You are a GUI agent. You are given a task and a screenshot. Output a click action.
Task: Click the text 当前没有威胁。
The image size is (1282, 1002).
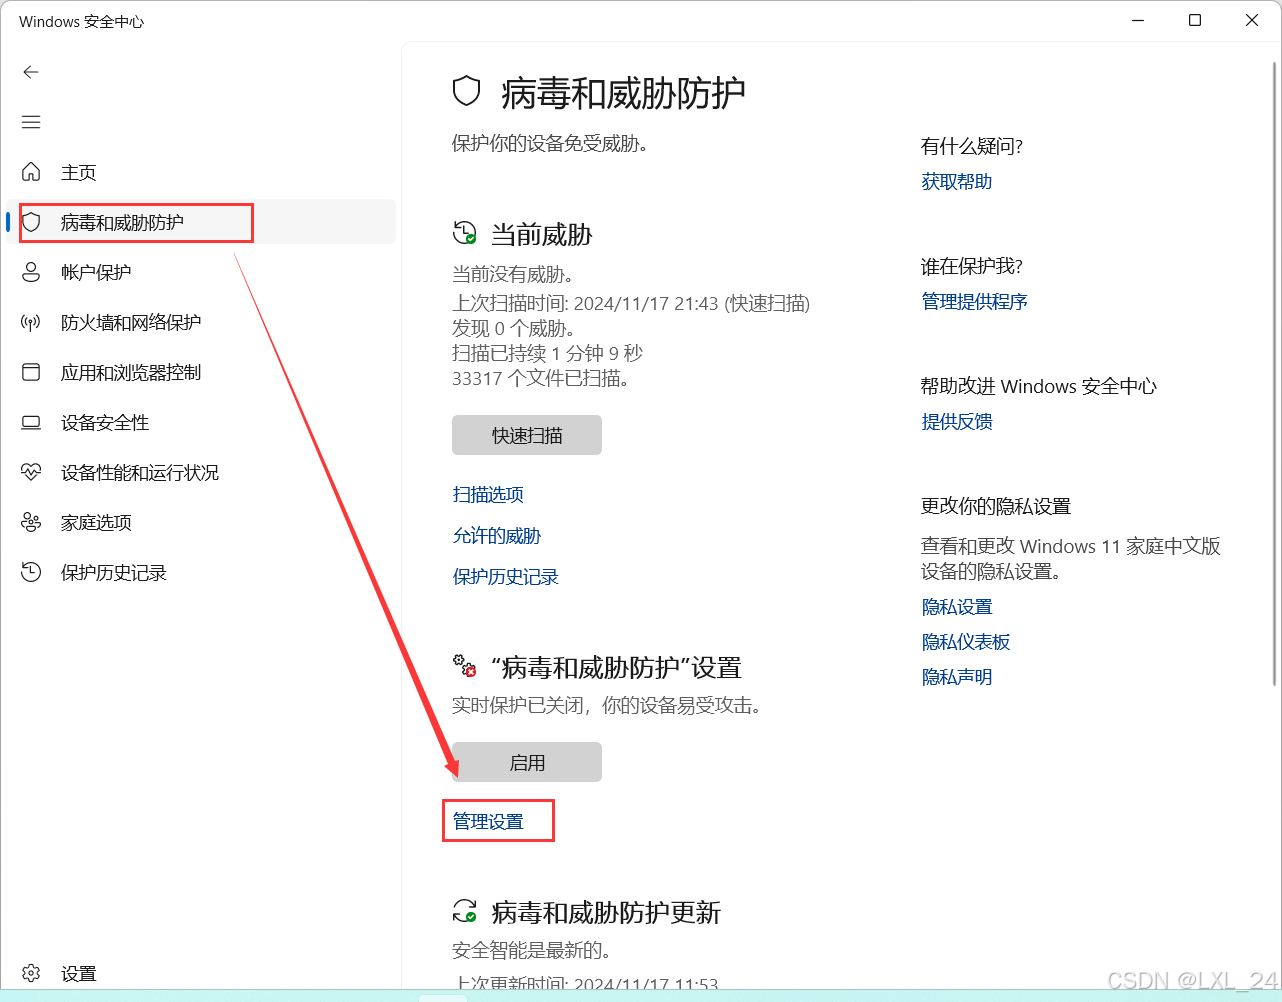coord(513,274)
